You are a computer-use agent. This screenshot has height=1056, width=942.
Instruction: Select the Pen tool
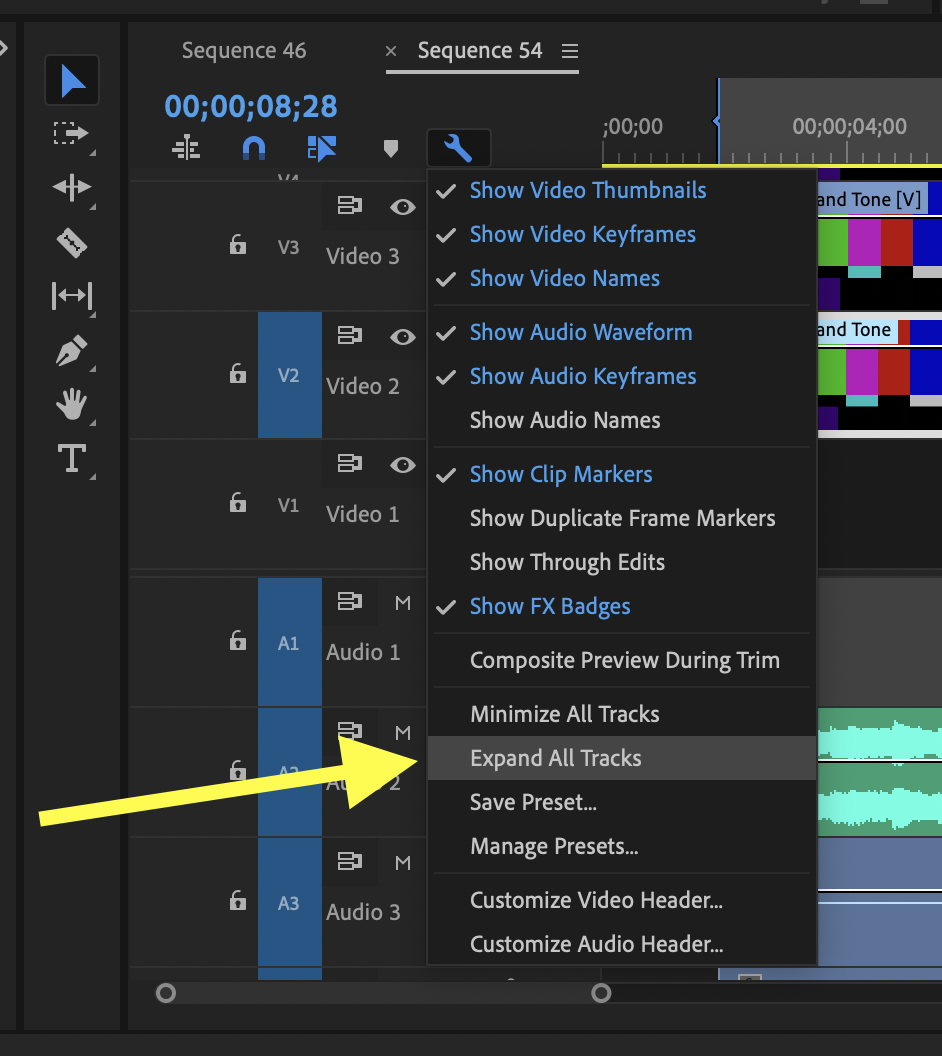pos(71,351)
